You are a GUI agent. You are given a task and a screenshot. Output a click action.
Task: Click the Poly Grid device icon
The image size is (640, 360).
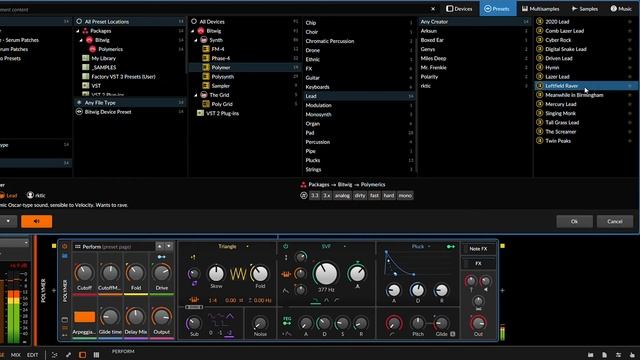point(206,104)
